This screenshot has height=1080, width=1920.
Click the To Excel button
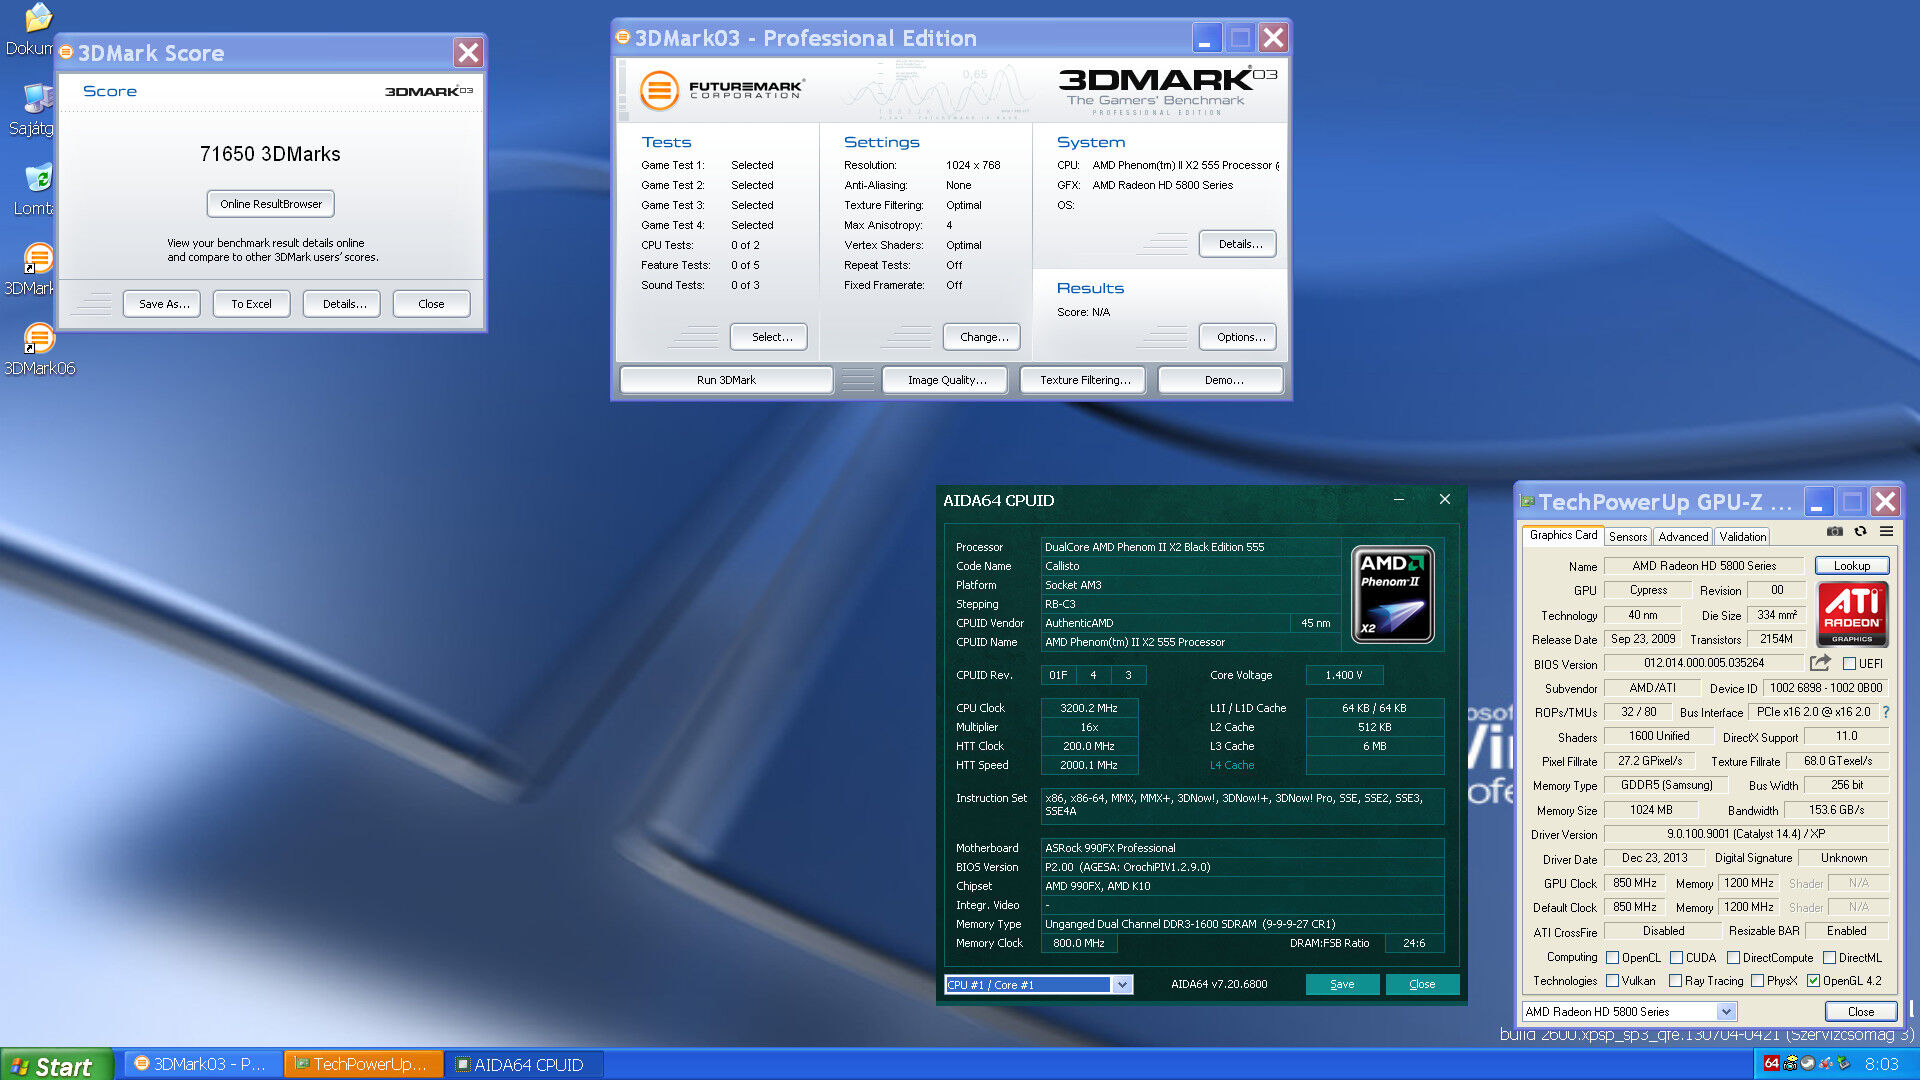251,304
